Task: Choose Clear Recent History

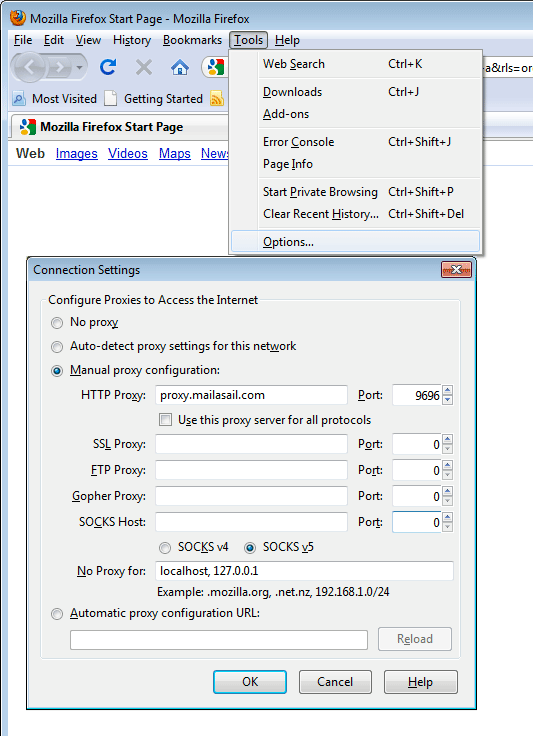Action: (356, 214)
